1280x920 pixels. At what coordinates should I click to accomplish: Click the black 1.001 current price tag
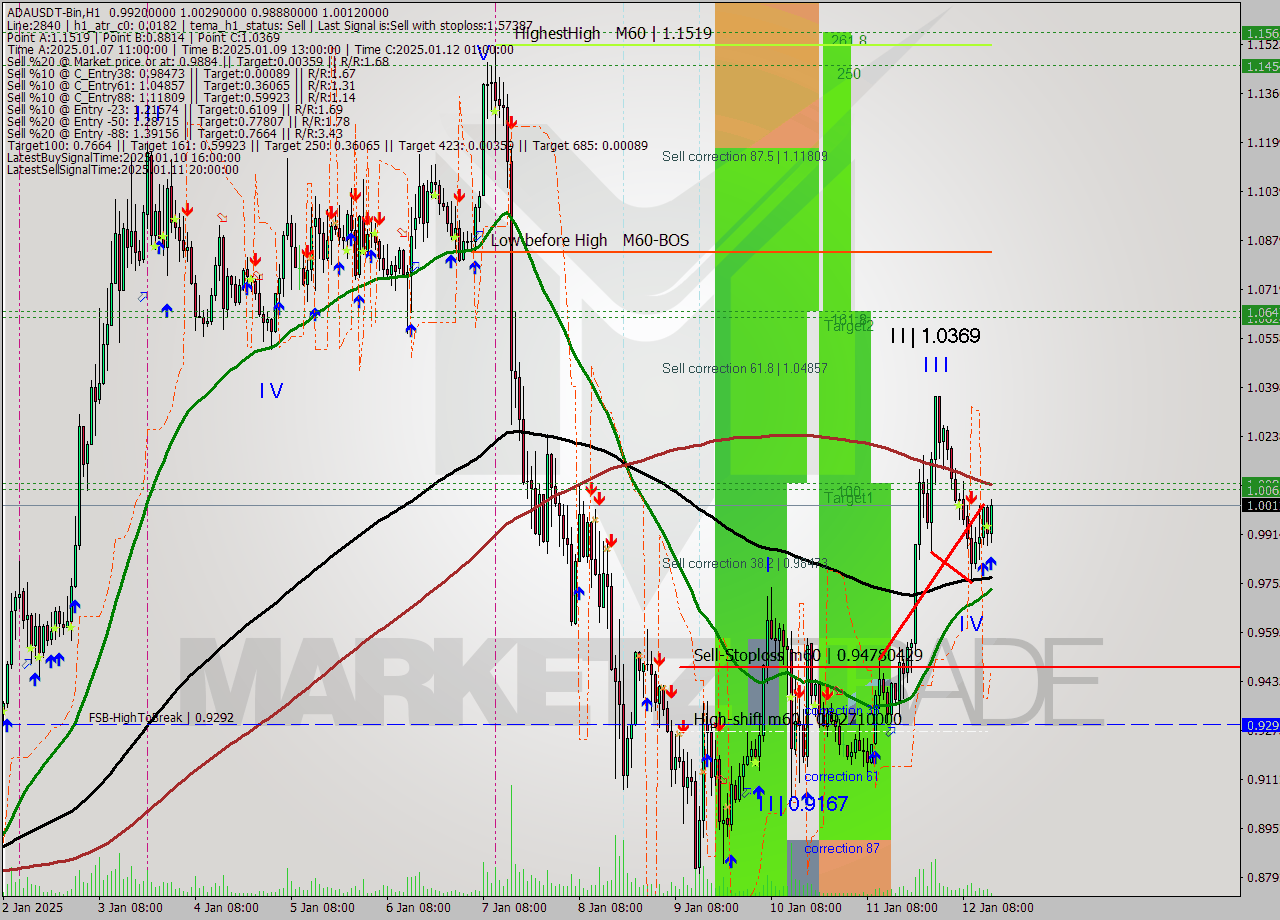click(1260, 506)
